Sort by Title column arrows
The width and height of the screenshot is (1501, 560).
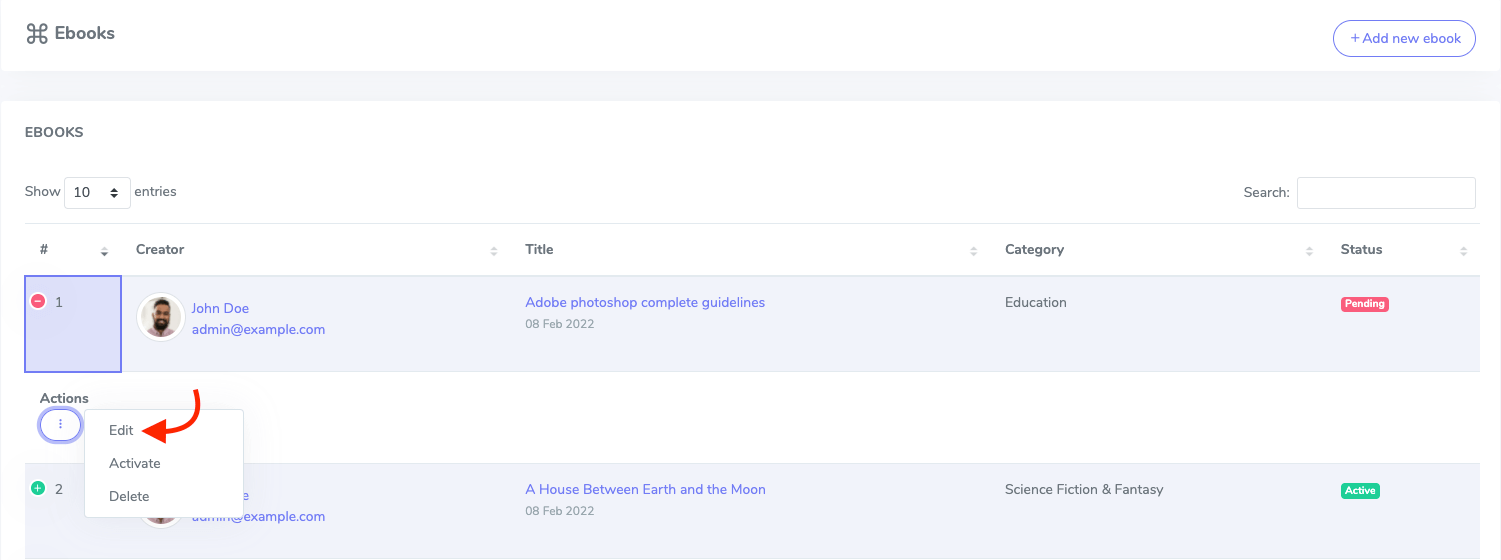tap(973, 250)
